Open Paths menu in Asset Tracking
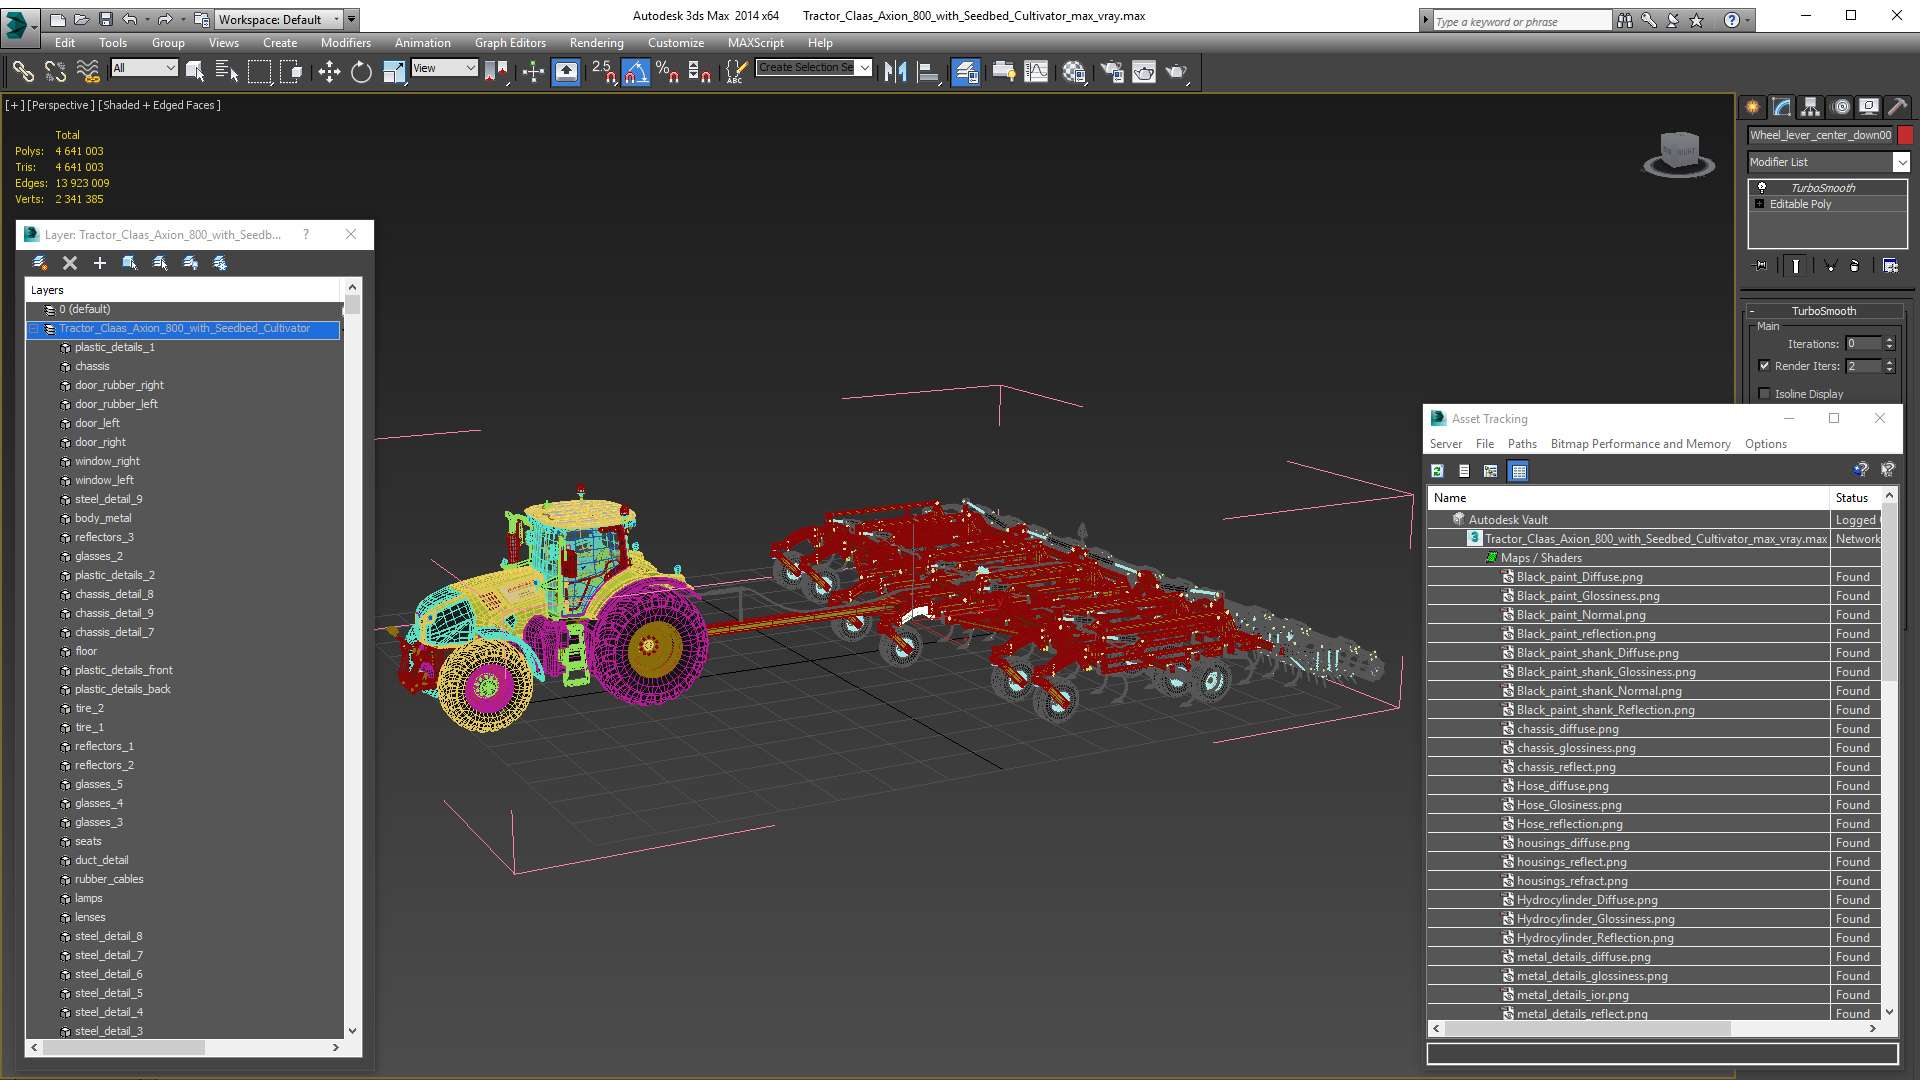The height and width of the screenshot is (1080, 1920). point(1522,444)
